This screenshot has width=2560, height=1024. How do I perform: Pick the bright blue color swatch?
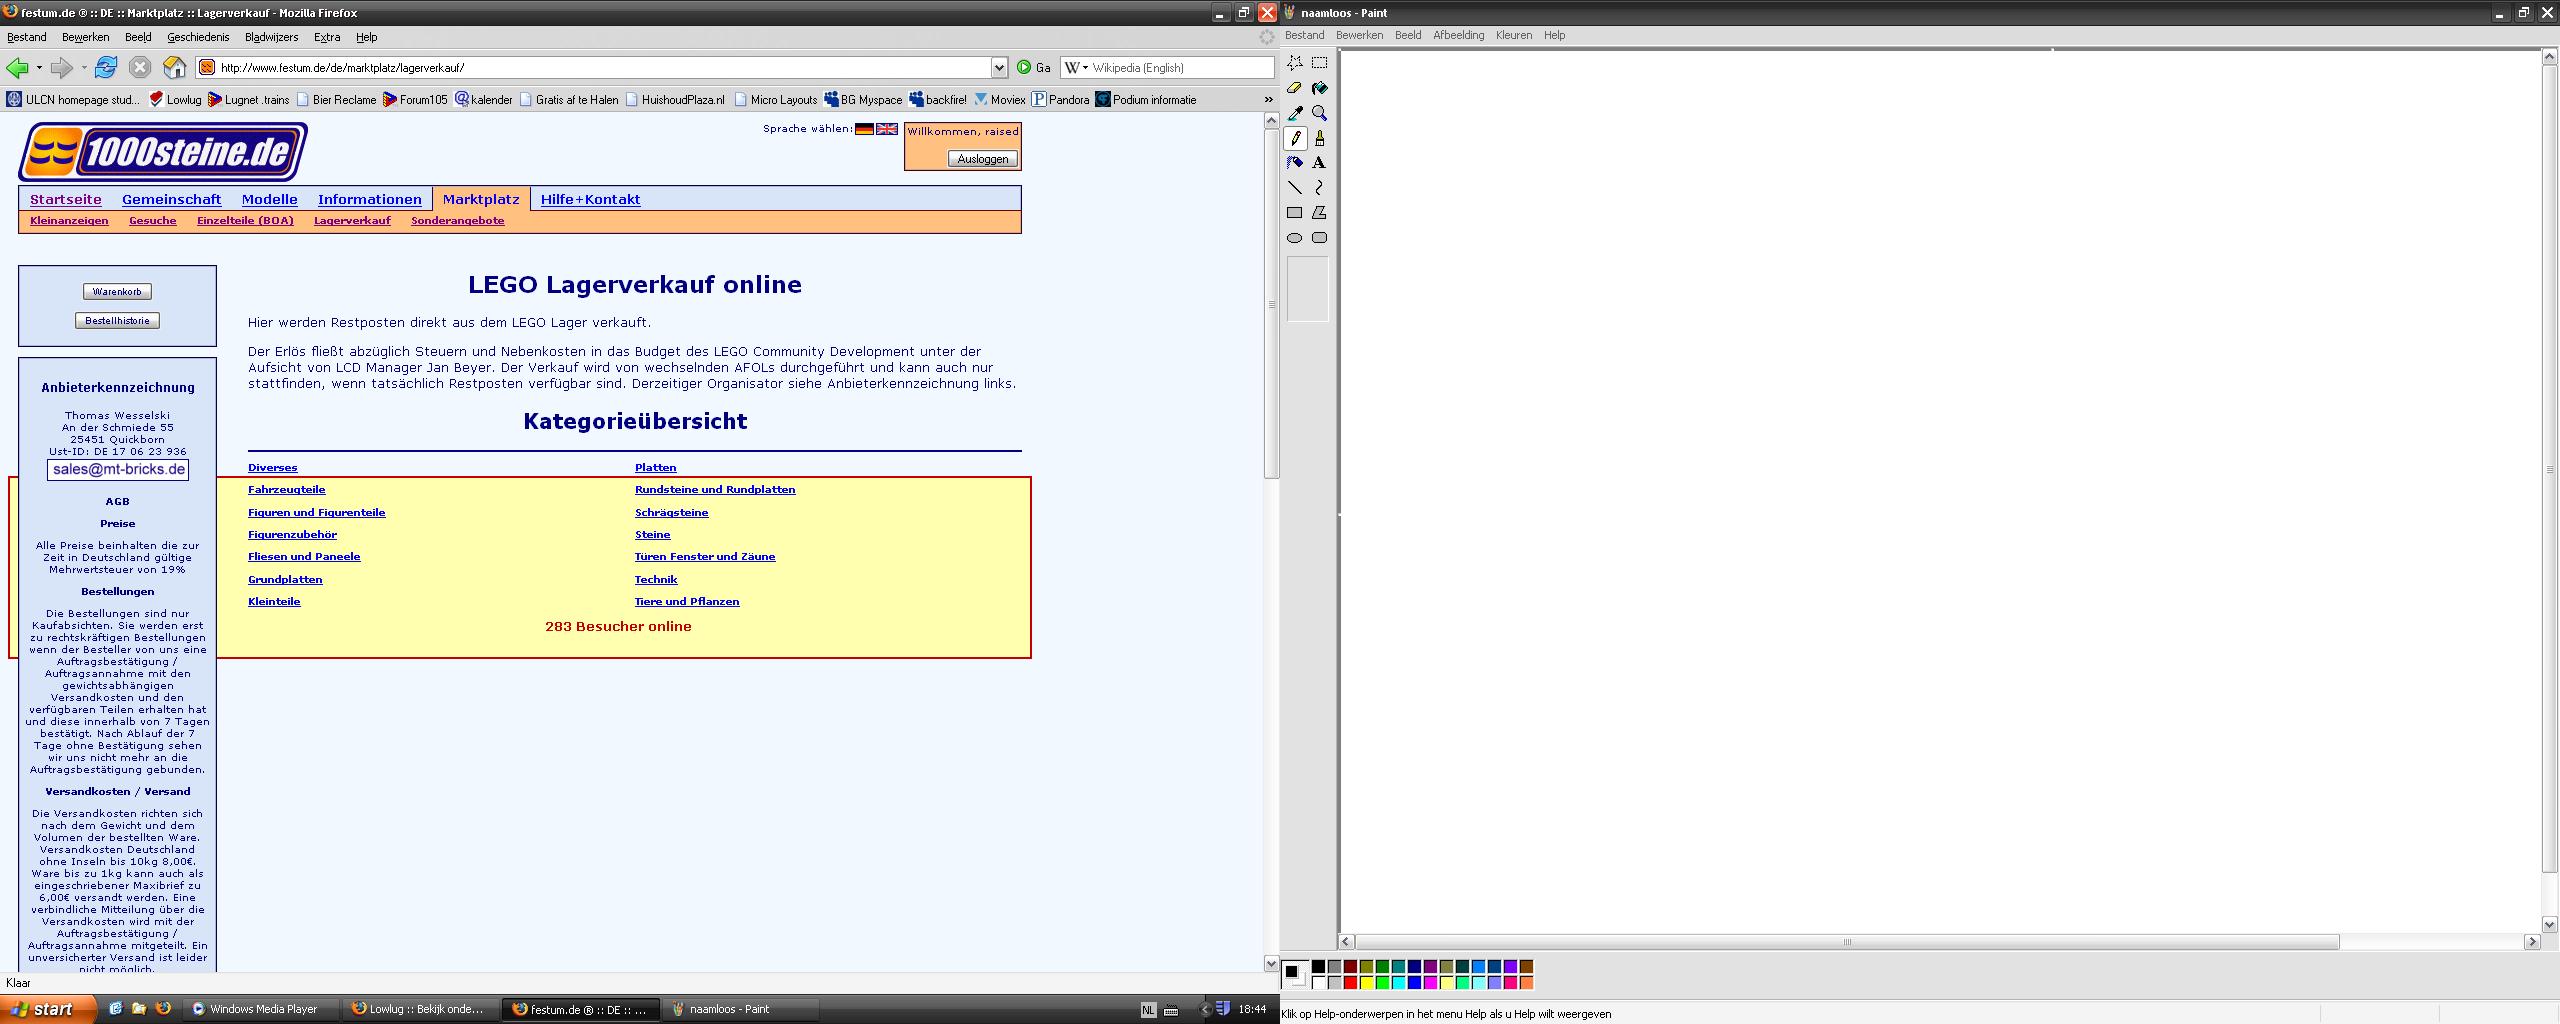[x=1414, y=983]
